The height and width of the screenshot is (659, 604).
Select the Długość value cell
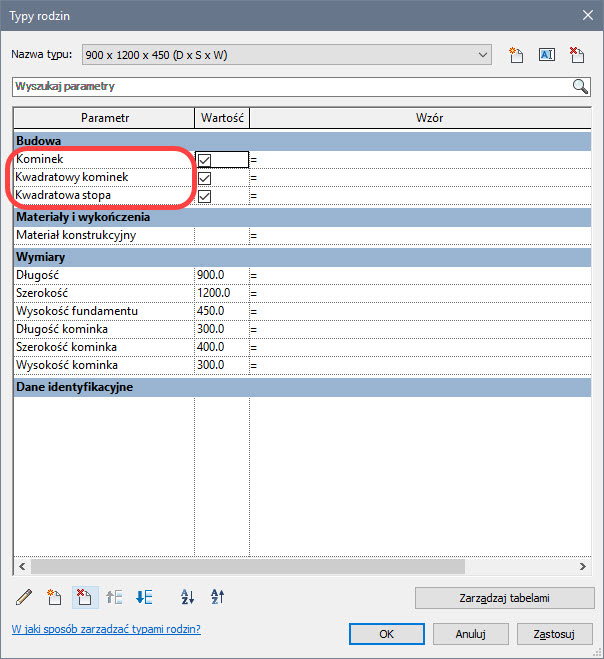pos(221,275)
